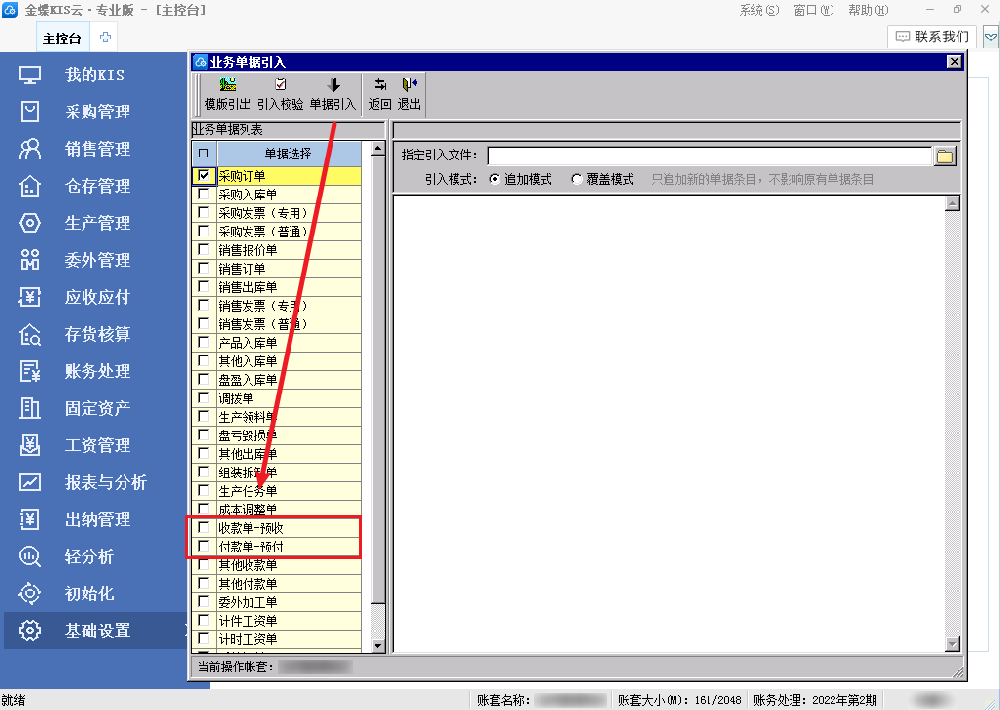
Task: Check the 收款单-预收 checkbox
Action: click(203, 527)
